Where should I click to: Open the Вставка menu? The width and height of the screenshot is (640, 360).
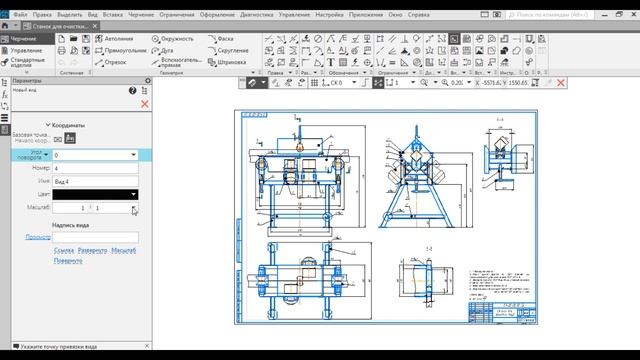[113, 15]
